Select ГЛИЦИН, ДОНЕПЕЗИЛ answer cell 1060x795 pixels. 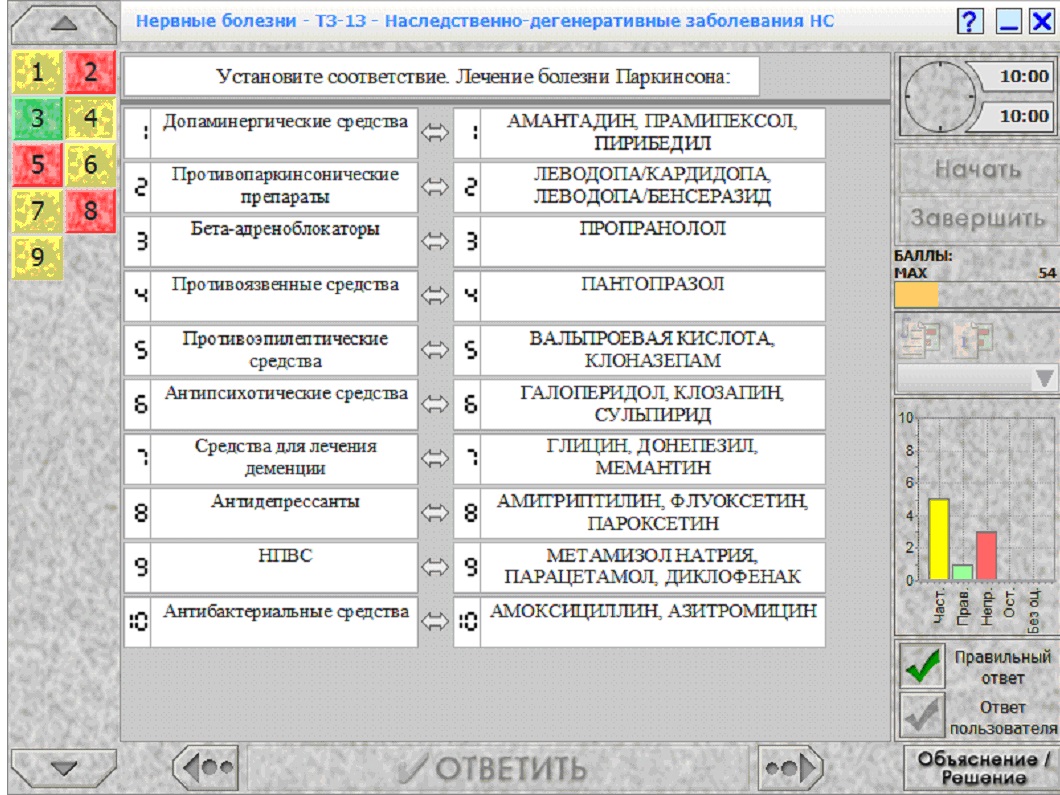(x=640, y=458)
